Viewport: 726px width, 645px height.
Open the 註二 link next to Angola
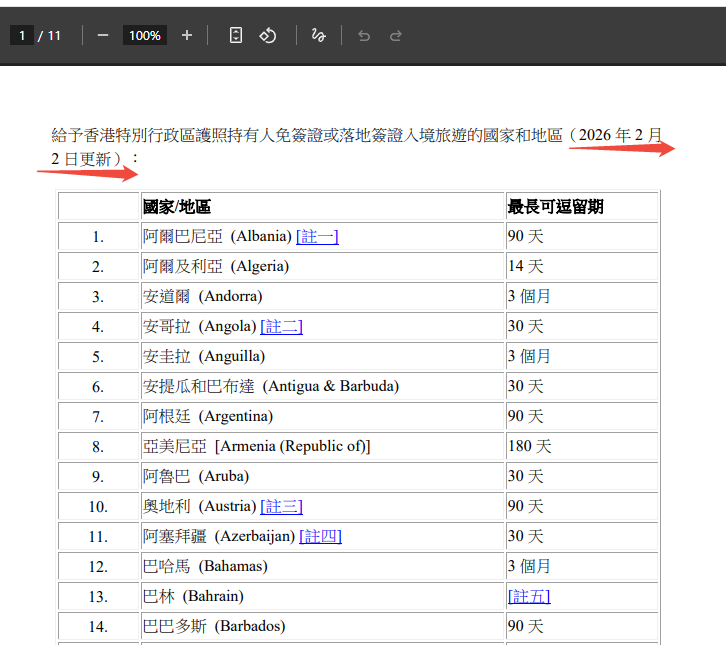point(281,326)
